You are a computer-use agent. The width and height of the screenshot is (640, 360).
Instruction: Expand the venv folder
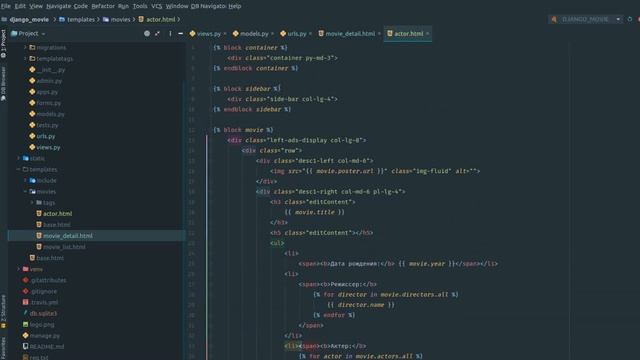[18, 269]
